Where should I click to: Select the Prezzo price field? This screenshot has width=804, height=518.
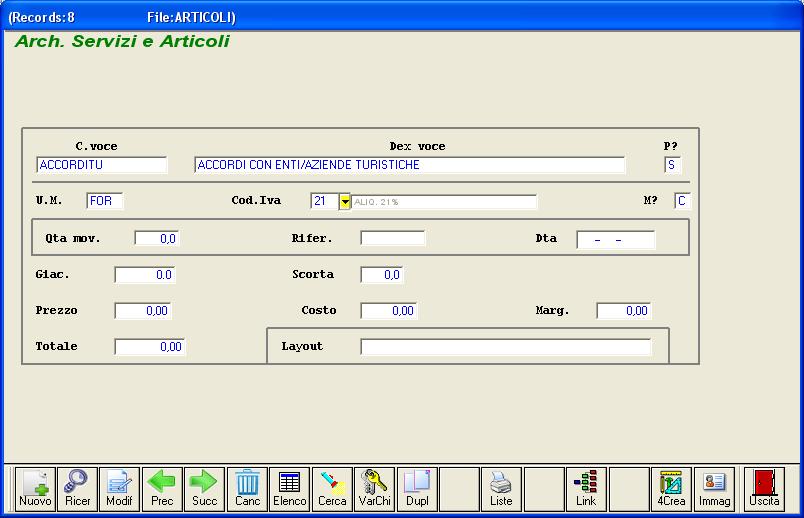click(143, 311)
